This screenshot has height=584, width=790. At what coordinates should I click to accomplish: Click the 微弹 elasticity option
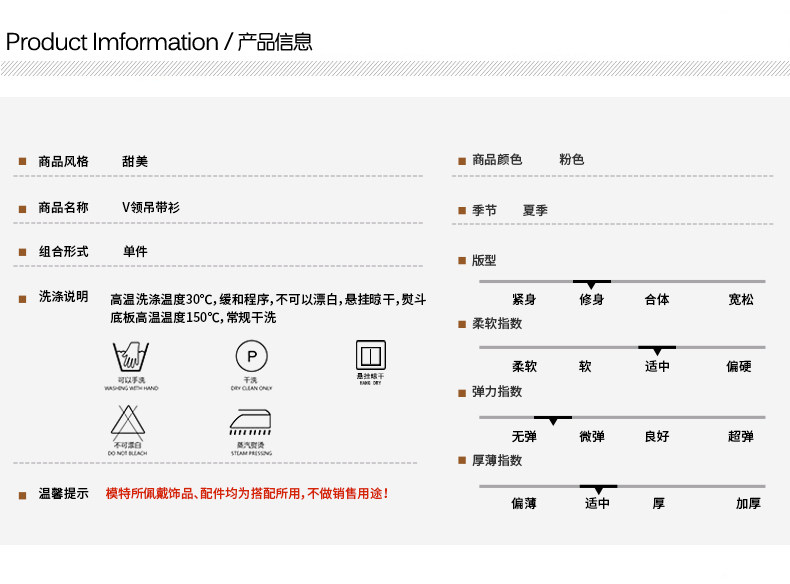591,436
